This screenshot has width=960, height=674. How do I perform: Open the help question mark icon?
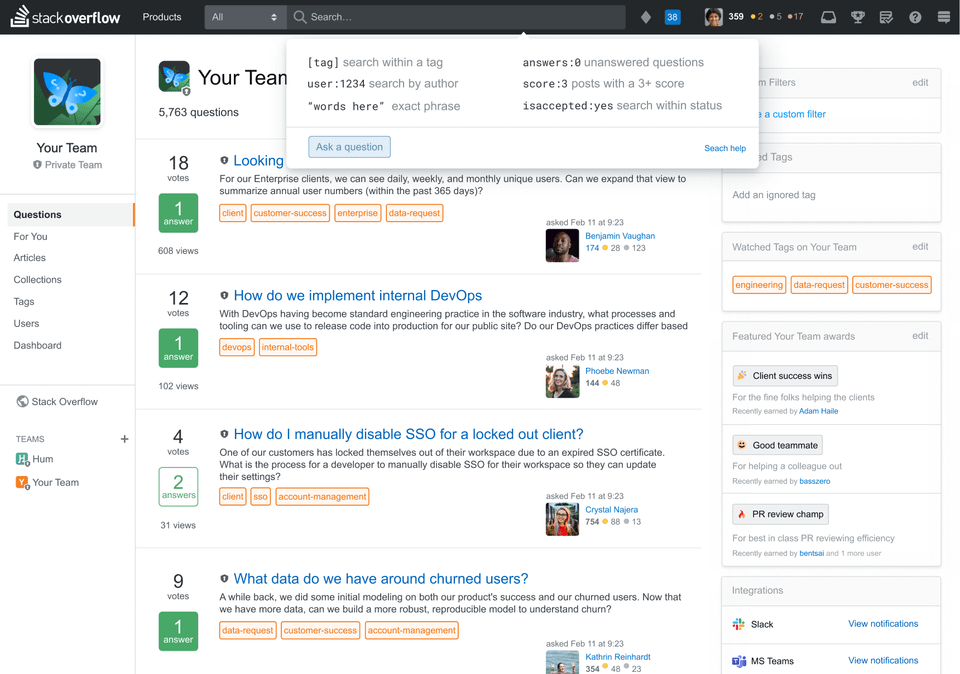pyautogui.click(x=913, y=16)
